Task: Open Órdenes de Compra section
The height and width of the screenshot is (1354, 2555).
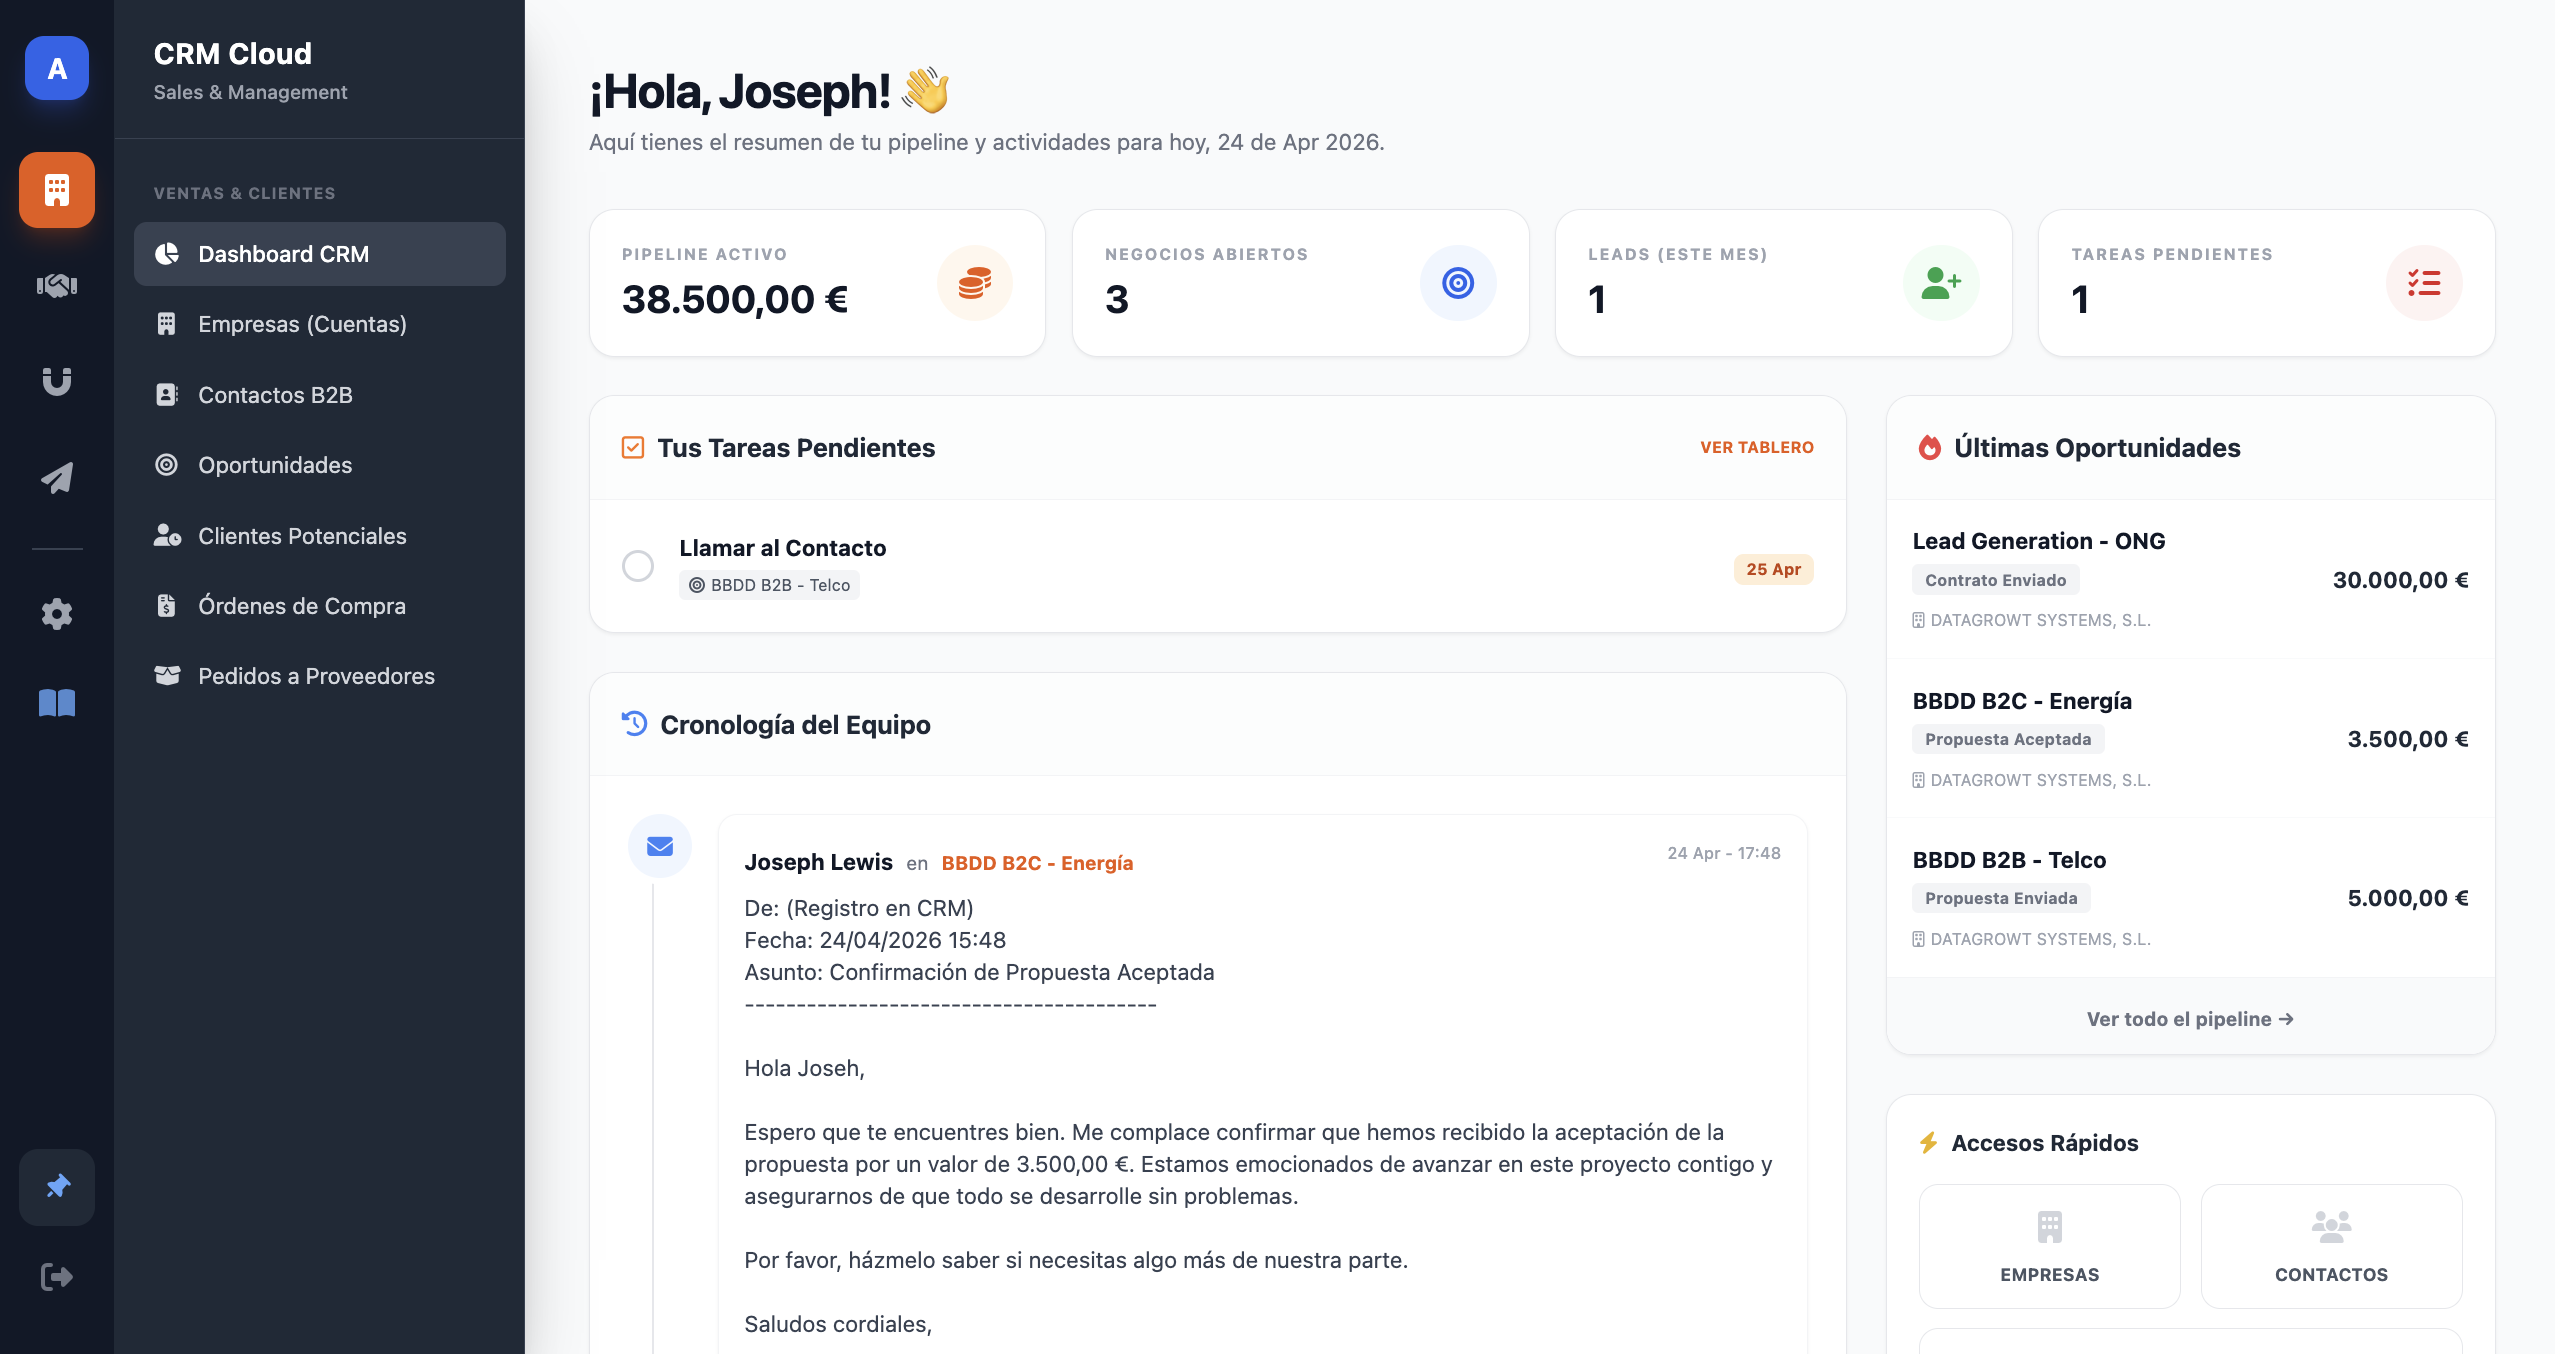Action: coord(302,606)
